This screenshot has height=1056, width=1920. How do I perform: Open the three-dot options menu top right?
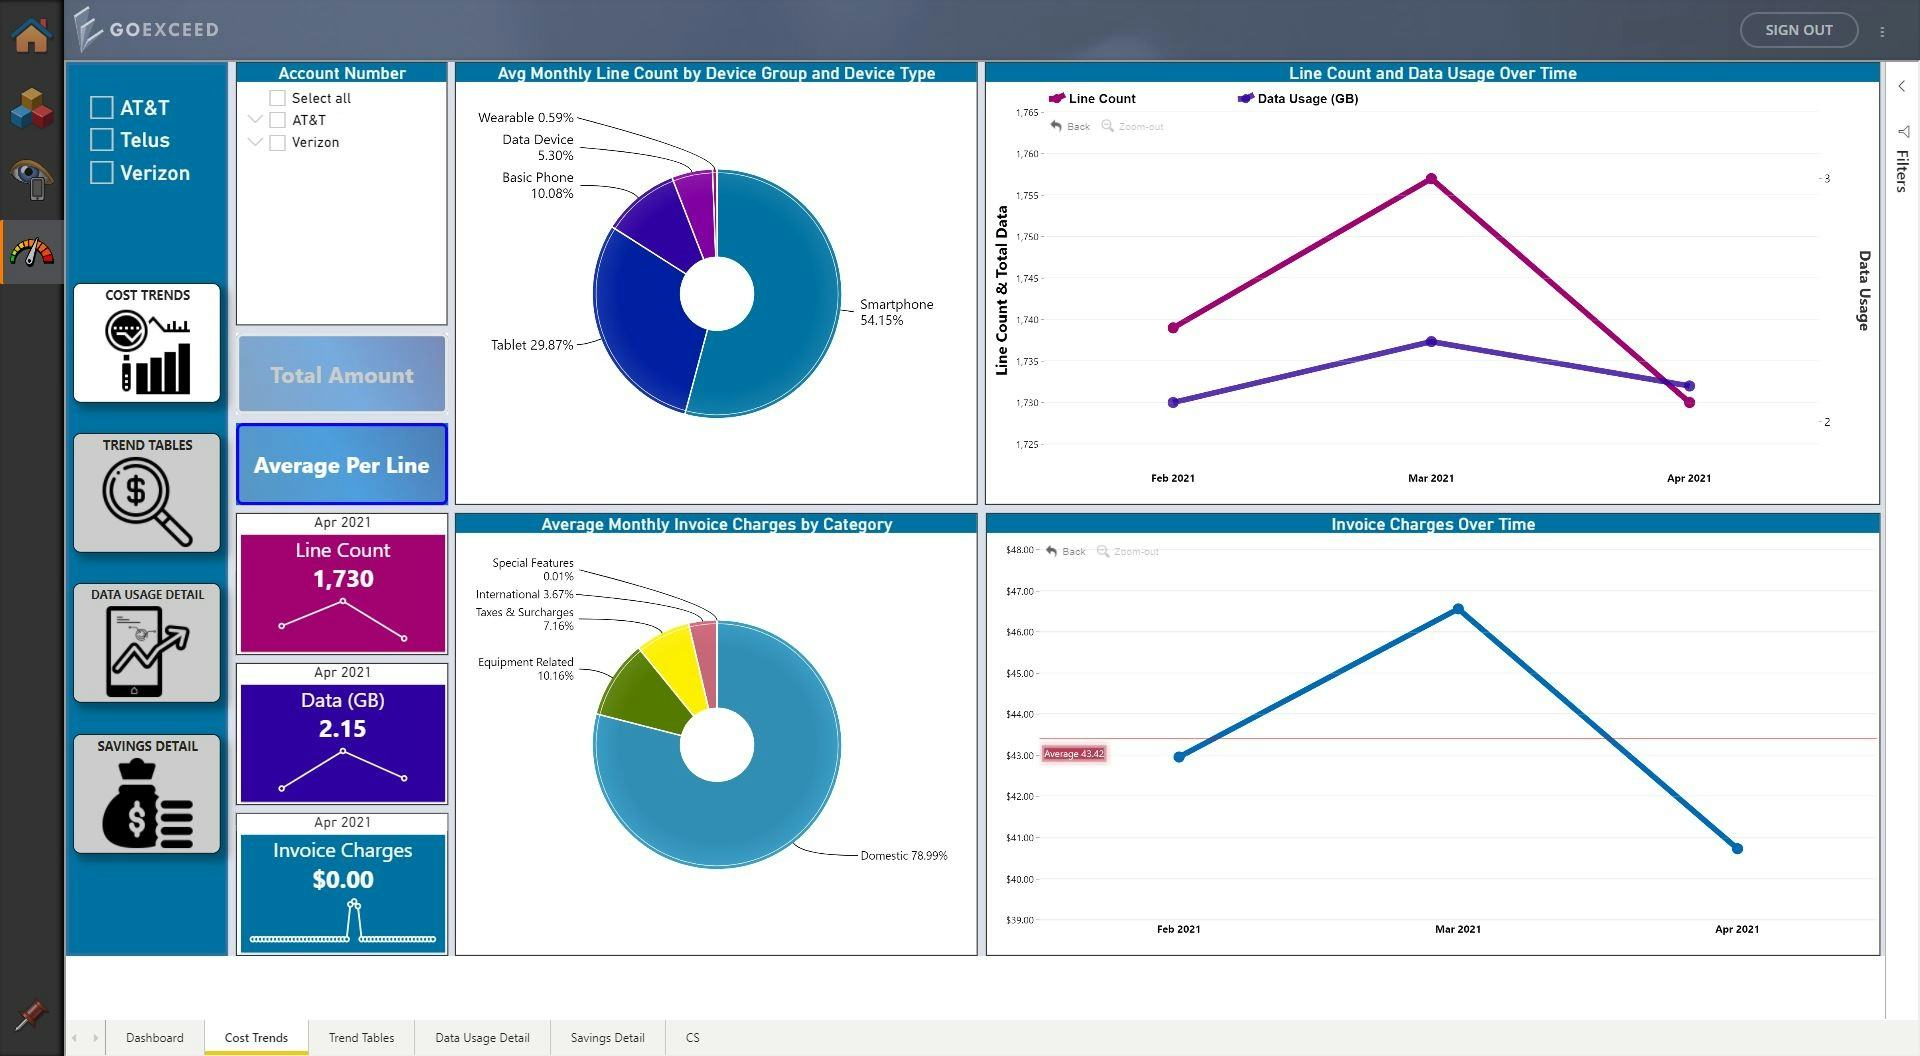pyautogui.click(x=1883, y=31)
